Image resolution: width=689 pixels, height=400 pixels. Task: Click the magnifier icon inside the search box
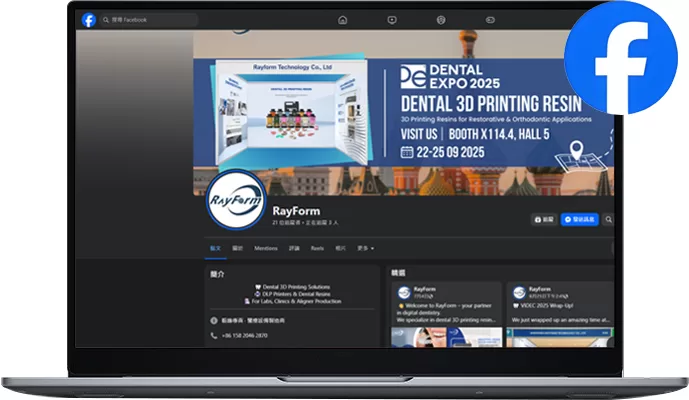pyautogui.click(x=106, y=20)
